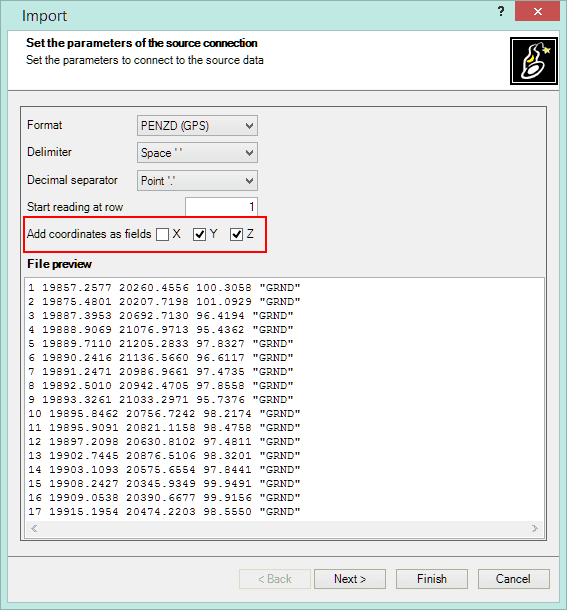Click the Next > button
The height and width of the screenshot is (610, 567).
pos(350,579)
